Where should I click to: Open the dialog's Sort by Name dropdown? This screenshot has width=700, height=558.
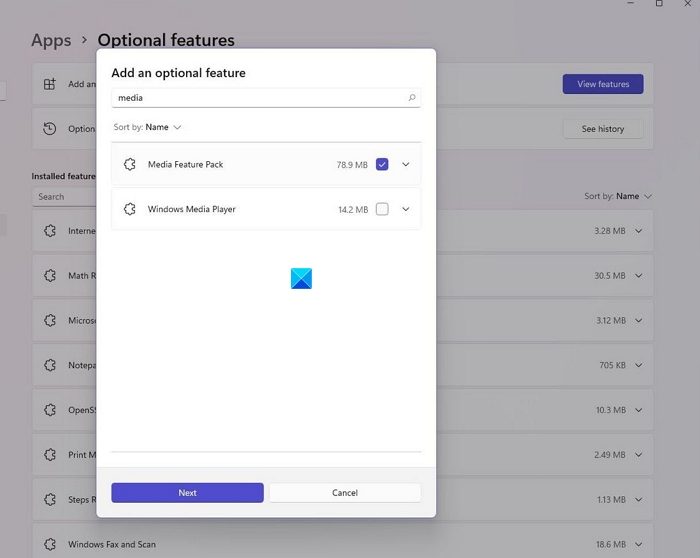(163, 128)
